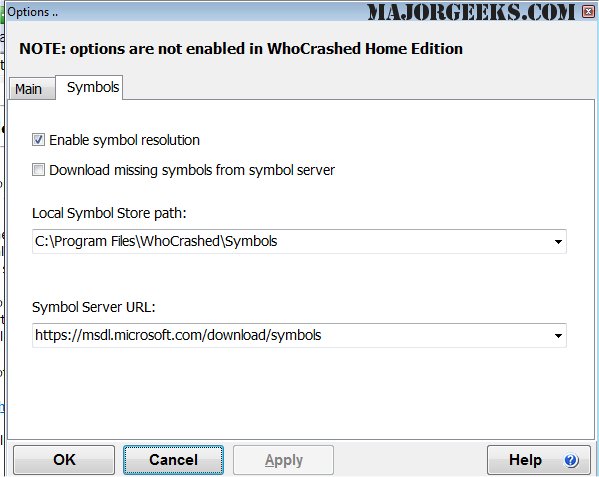This screenshot has width=599, height=477.
Task: Click the MAJORGEEKS.COM watermark logo
Action: [x=471, y=12]
